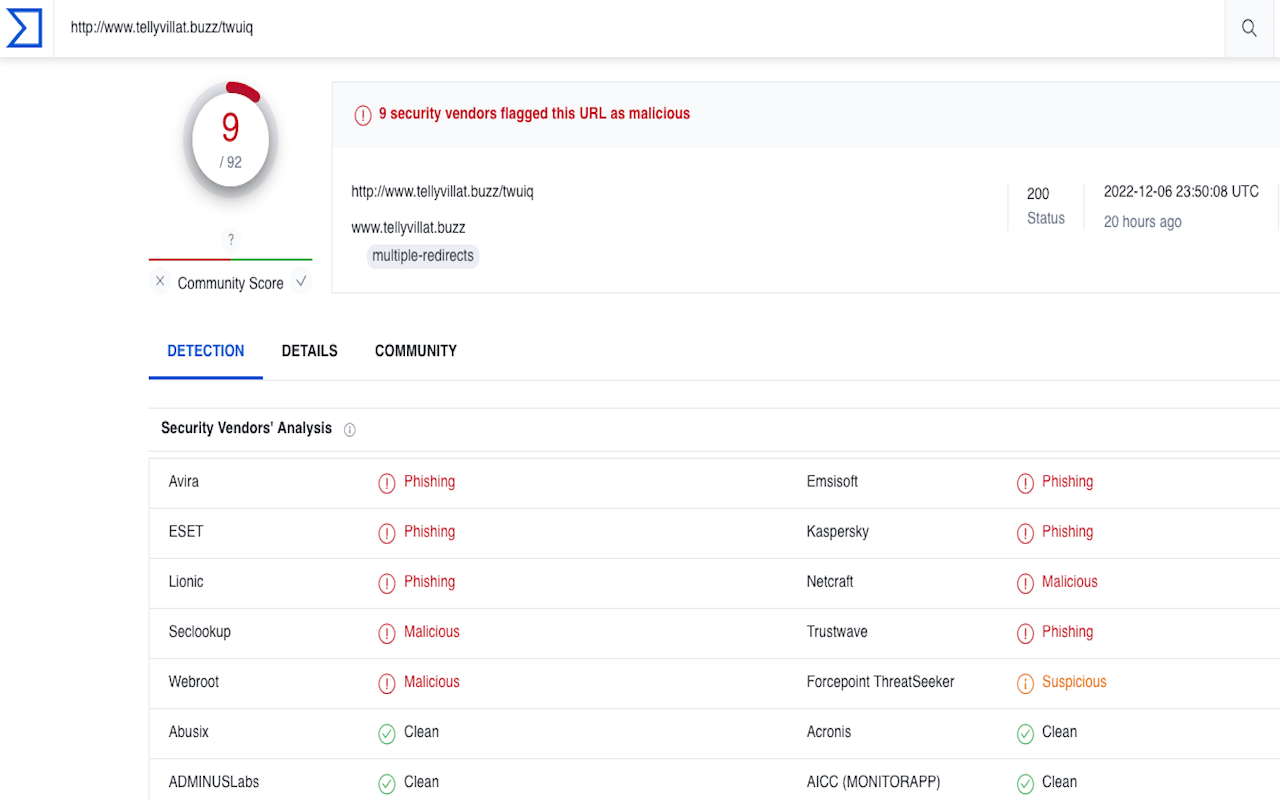This screenshot has width=1280, height=800.
Task: Click the VirusTotal logo icon
Action: [24, 28]
